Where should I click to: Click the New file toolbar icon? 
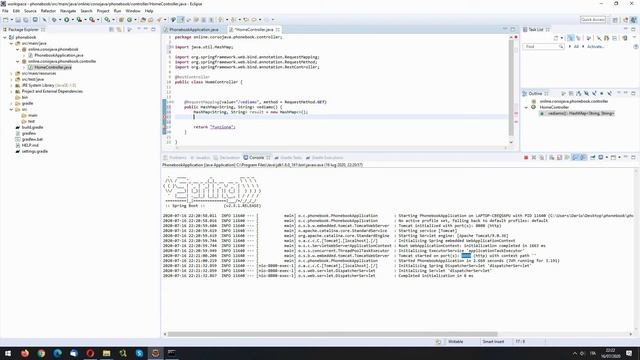tap(5, 20)
